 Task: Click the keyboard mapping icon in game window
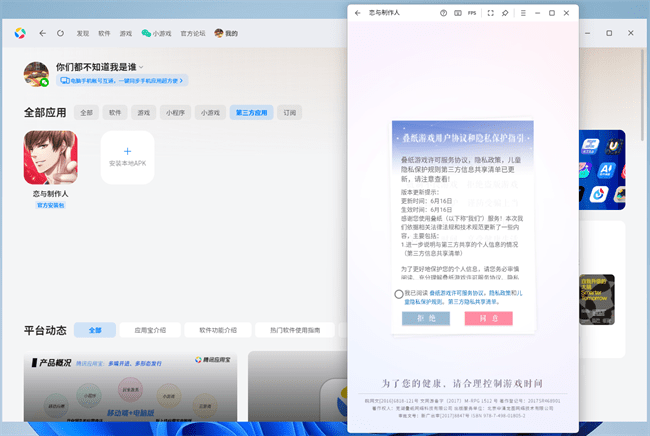point(458,13)
